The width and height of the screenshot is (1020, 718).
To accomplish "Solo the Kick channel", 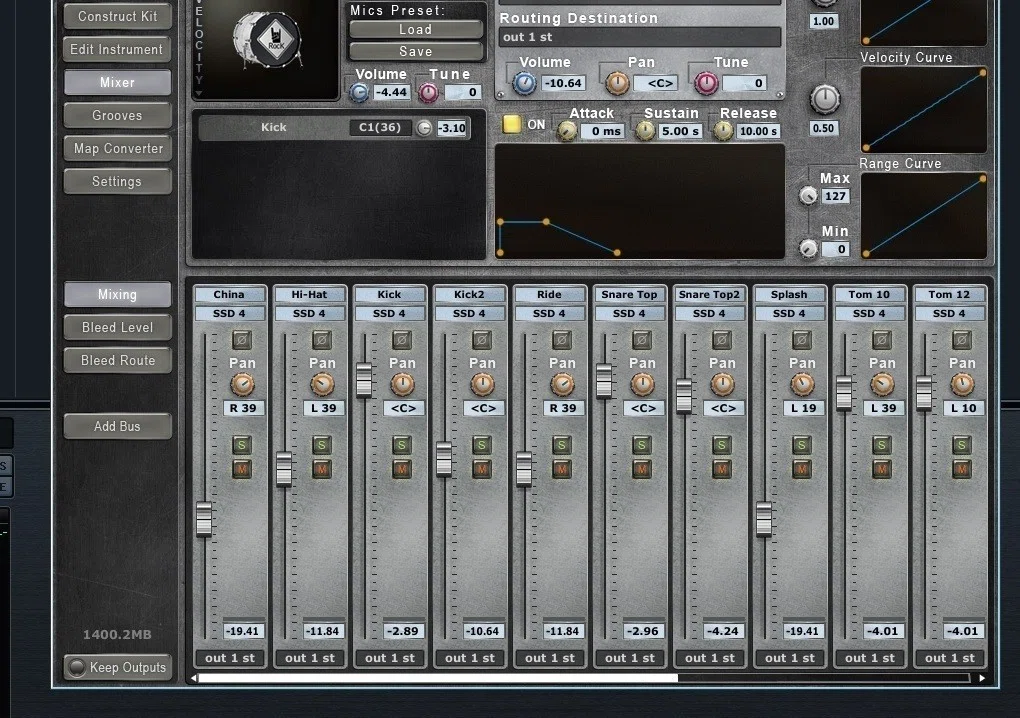I will (x=401, y=445).
